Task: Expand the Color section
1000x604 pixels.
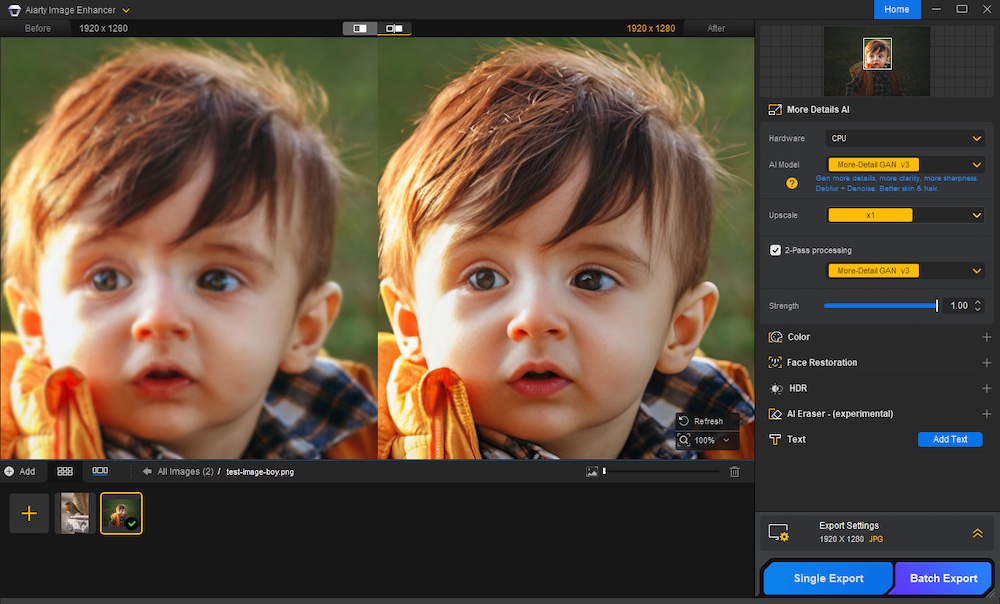Action: tap(986, 338)
